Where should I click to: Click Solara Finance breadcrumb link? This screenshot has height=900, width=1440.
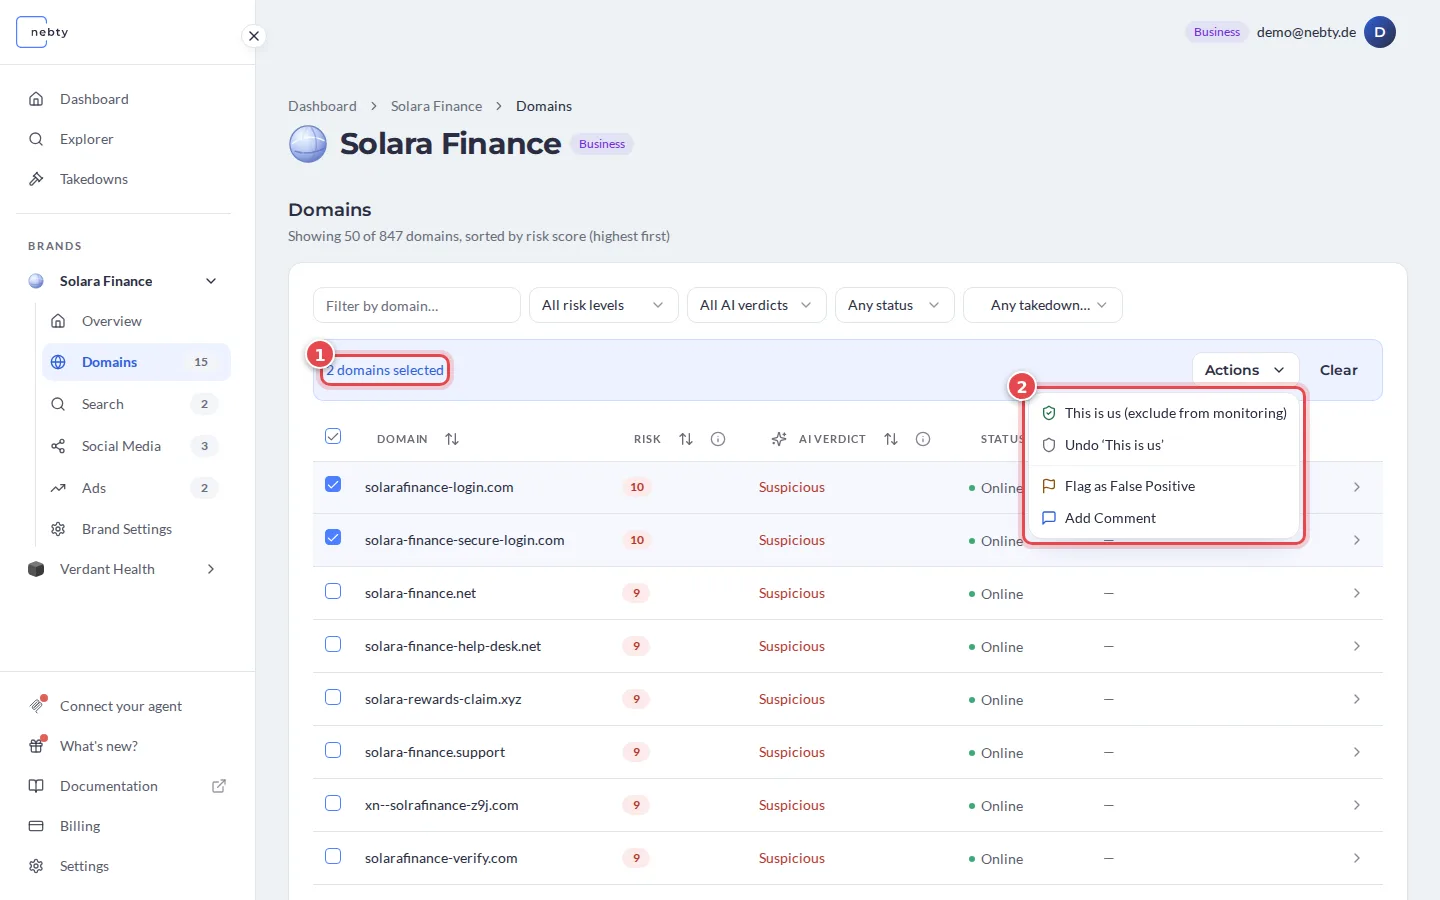(436, 106)
